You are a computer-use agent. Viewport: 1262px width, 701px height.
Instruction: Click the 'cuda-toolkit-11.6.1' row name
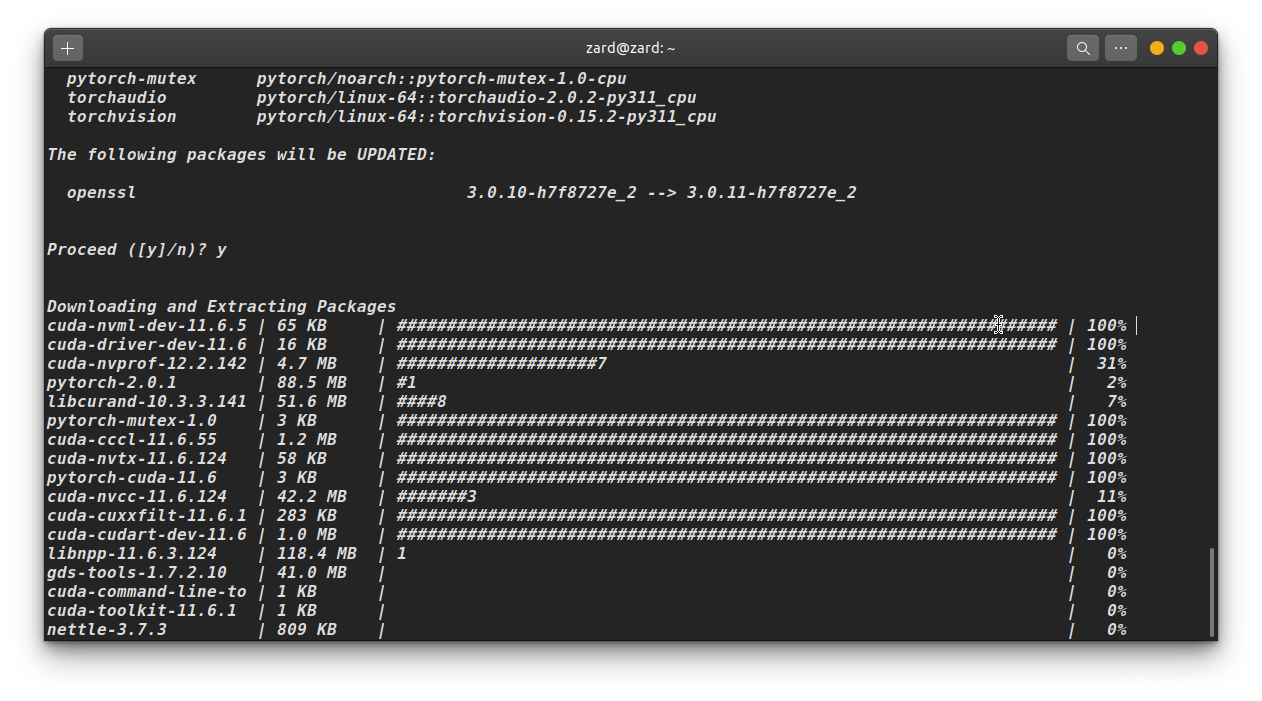click(x=142, y=611)
